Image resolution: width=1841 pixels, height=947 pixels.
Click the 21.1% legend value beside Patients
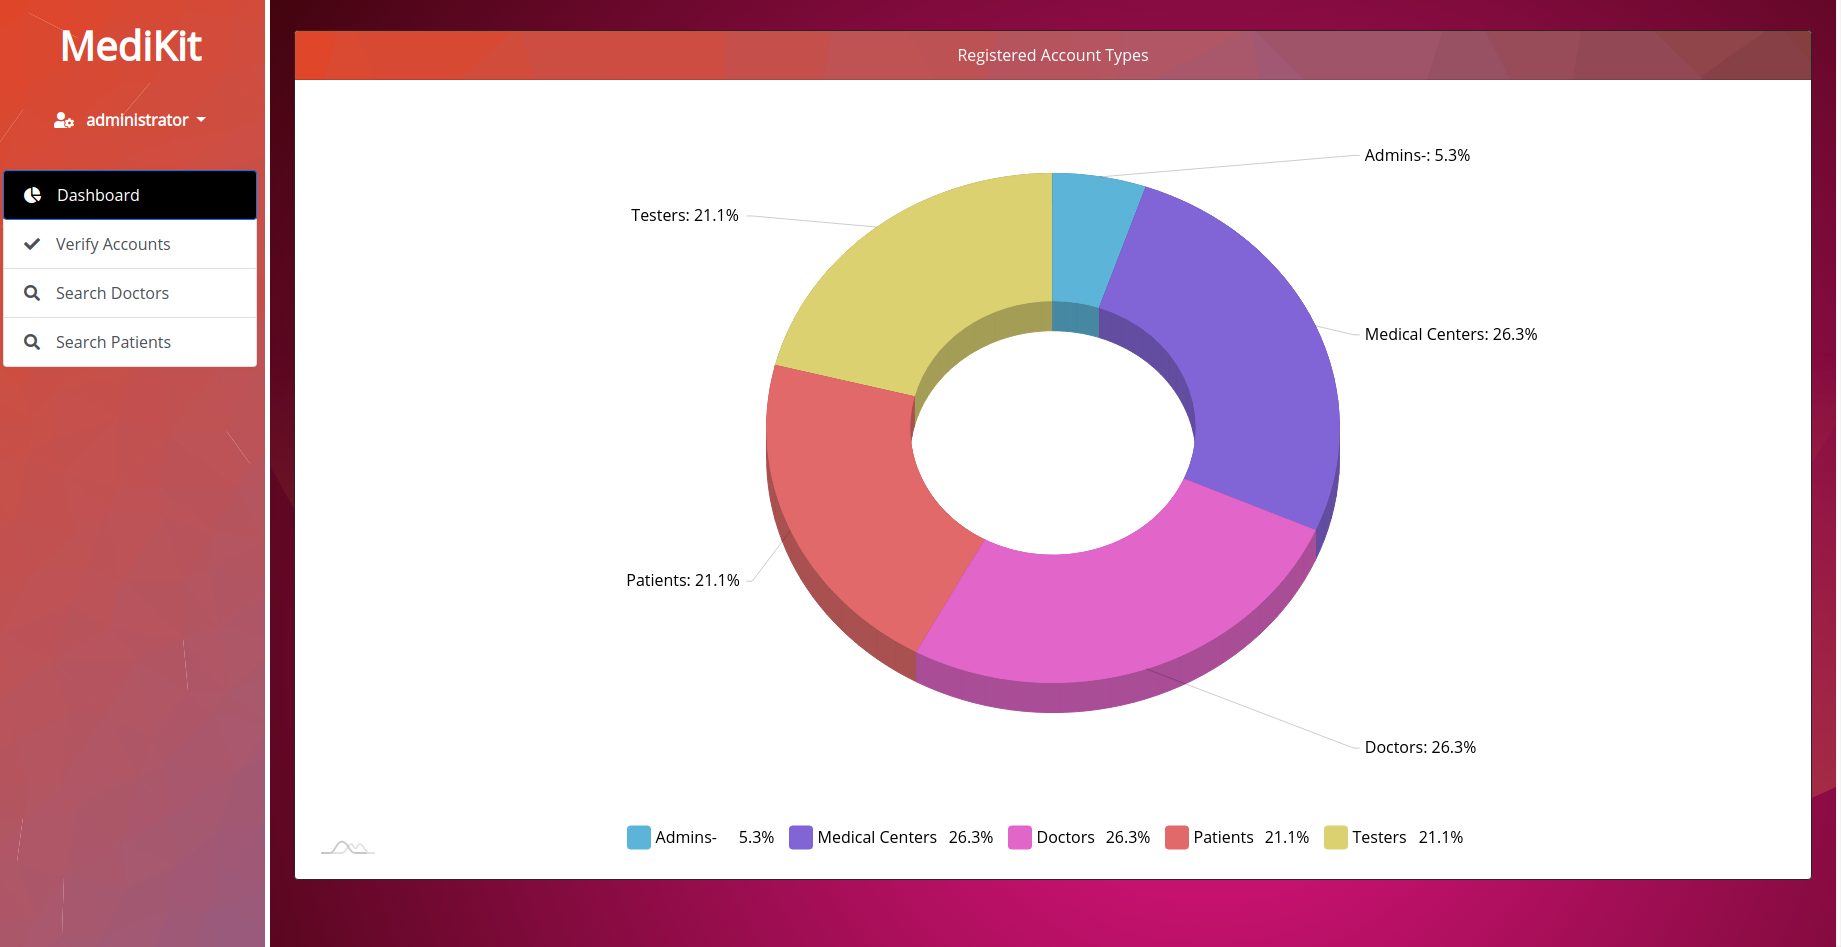point(1287,837)
